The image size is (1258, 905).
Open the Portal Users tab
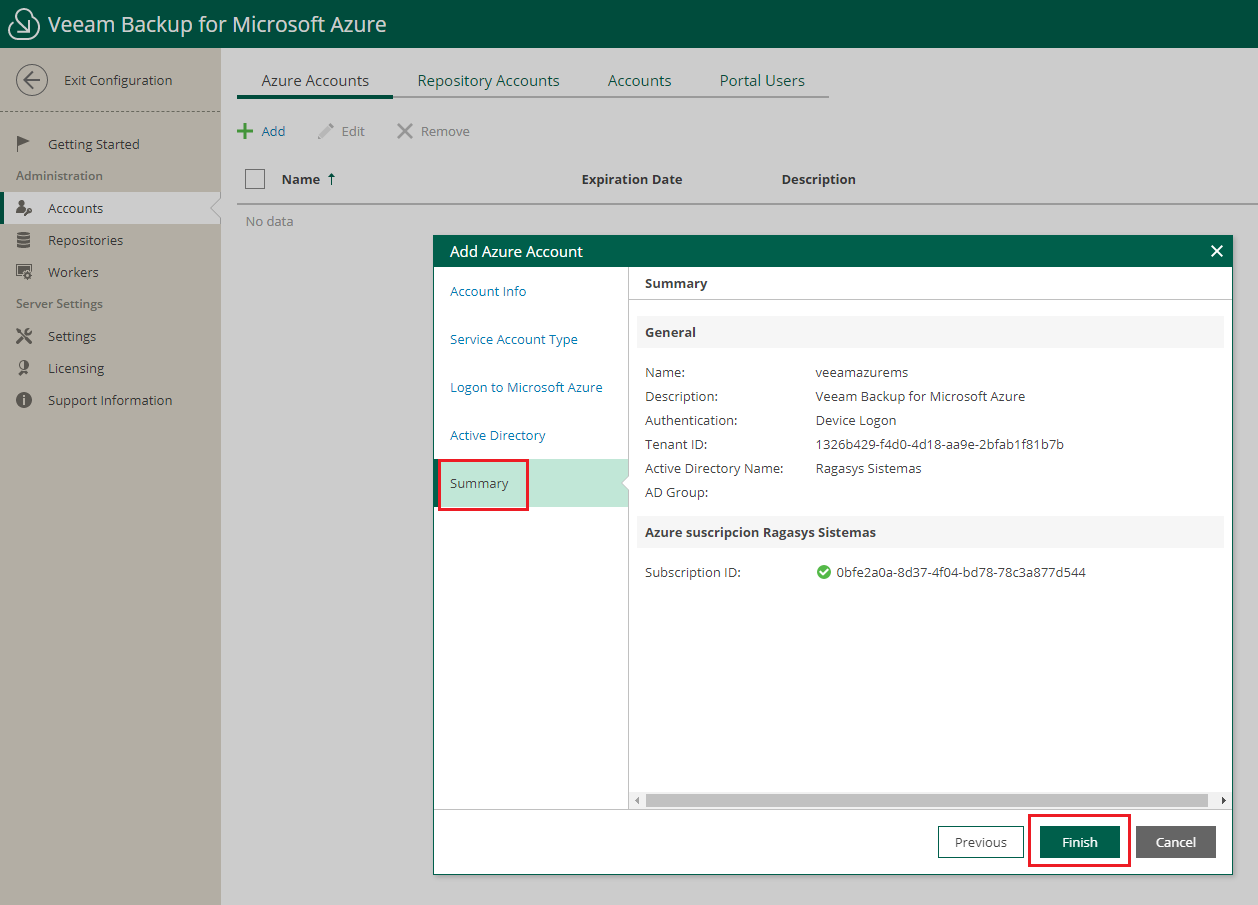[762, 80]
